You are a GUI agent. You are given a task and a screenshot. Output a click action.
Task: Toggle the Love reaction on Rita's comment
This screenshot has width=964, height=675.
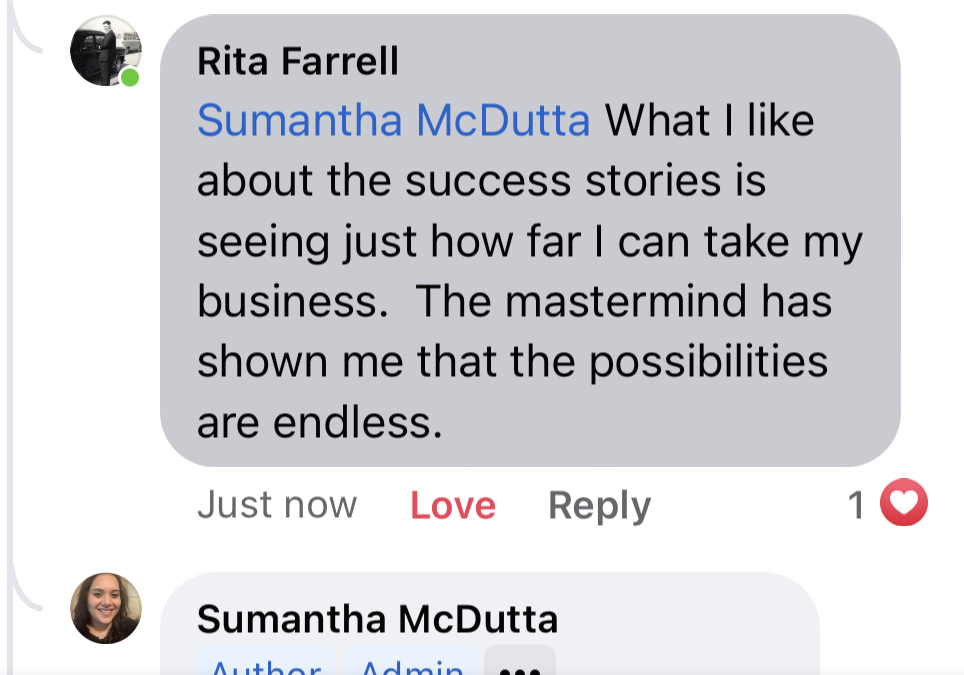(x=452, y=505)
